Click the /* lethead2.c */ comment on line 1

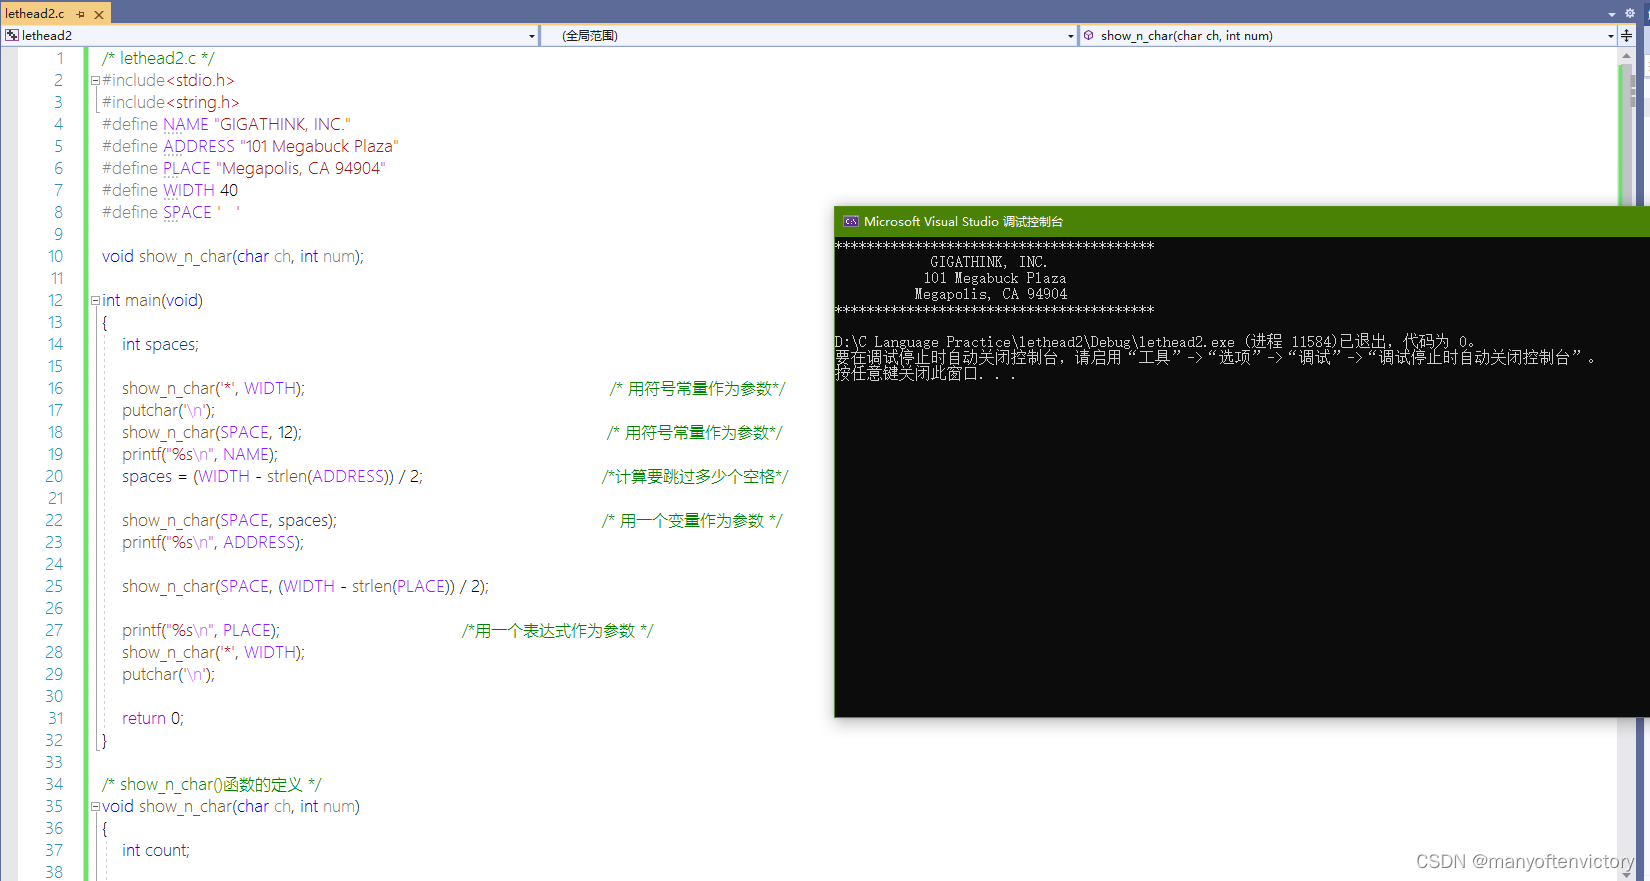tap(158, 58)
